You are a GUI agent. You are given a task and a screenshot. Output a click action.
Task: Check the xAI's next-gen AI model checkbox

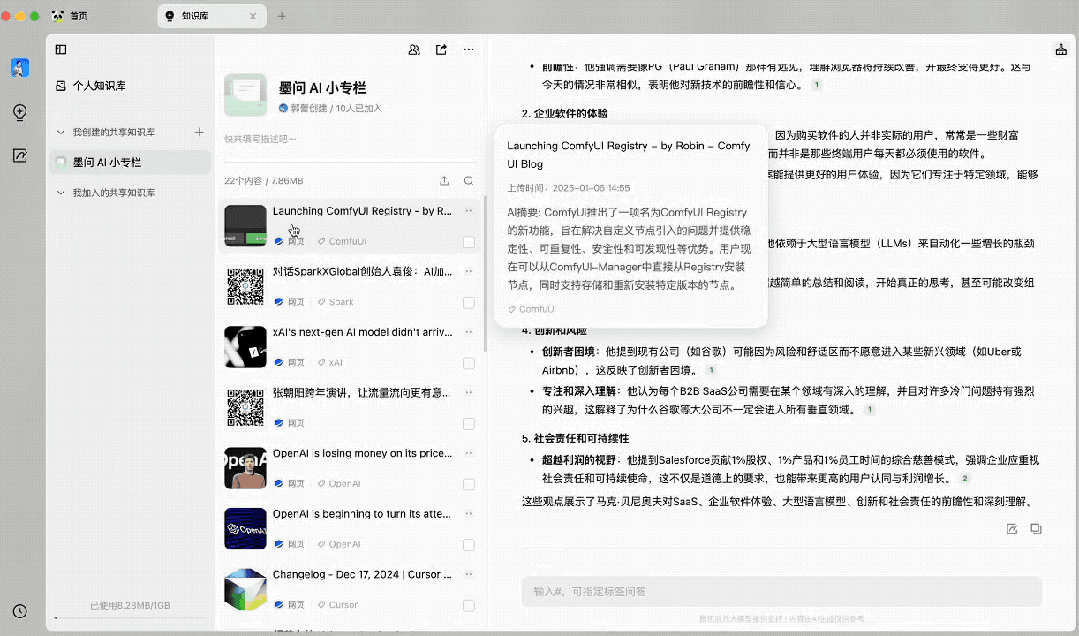click(469, 363)
